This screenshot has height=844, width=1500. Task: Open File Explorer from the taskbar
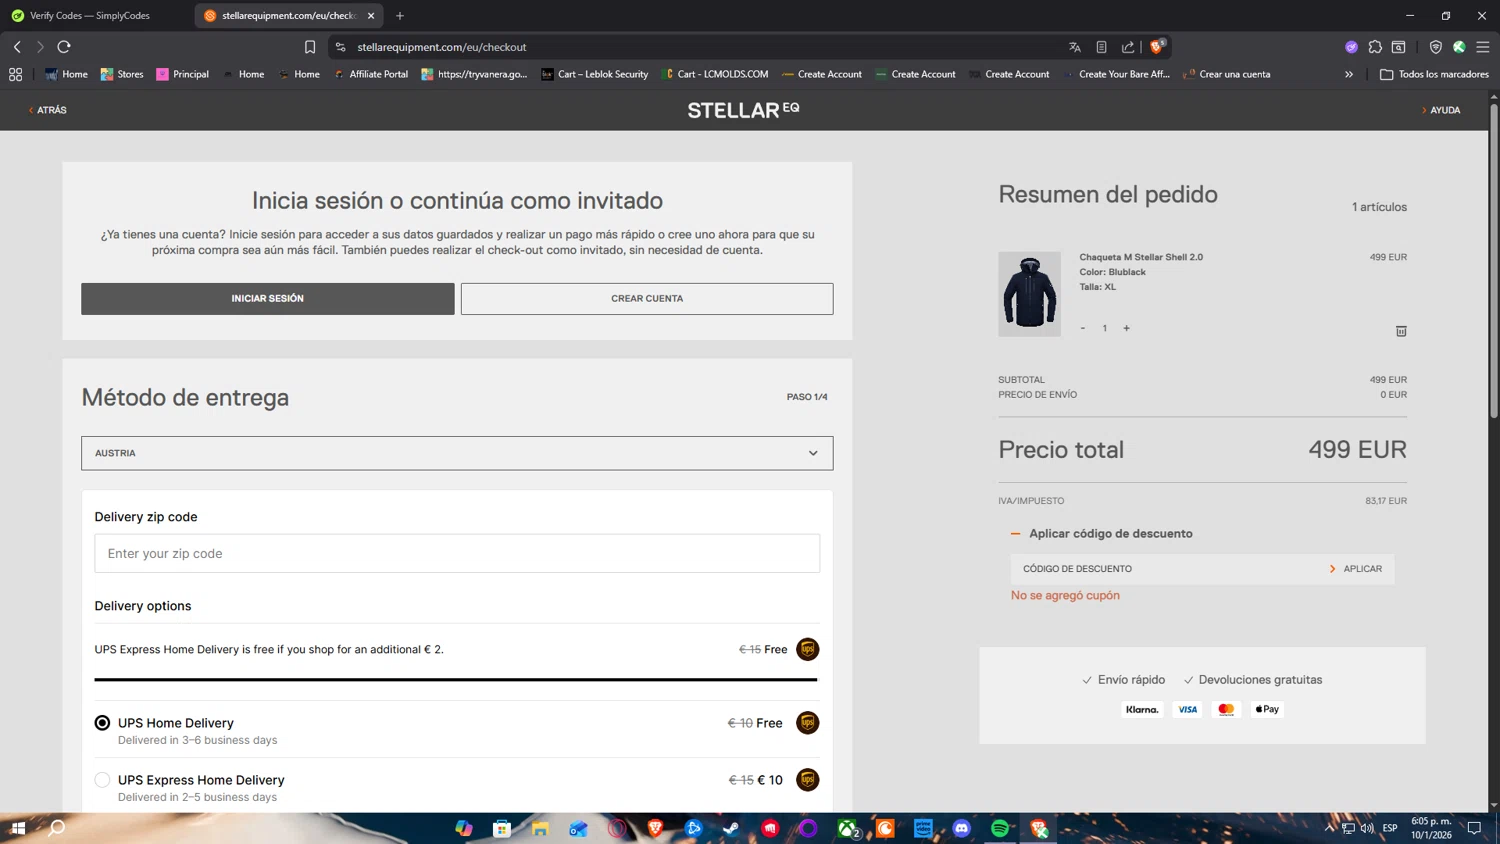(540, 828)
